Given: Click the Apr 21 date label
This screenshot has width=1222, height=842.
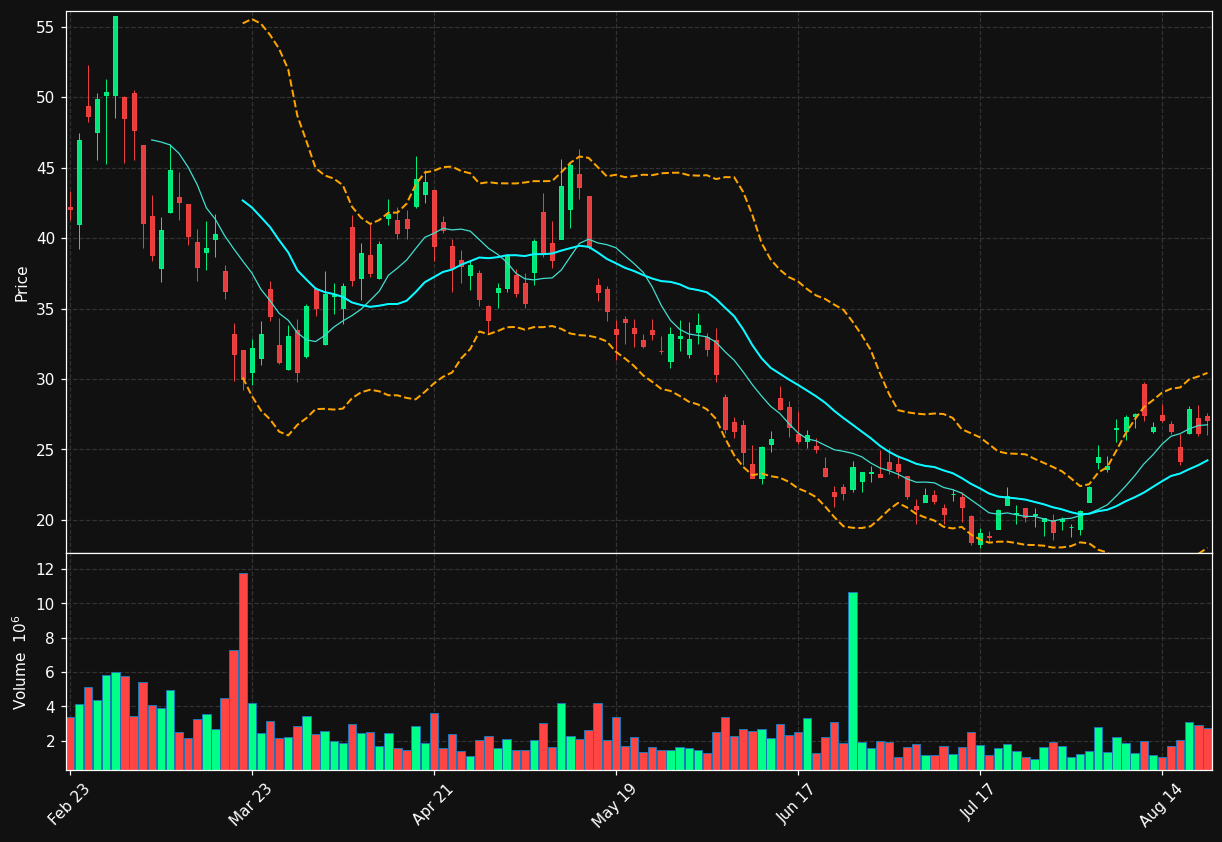Looking at the screenshot, I should pyautogui.click(x=432, y=804).
